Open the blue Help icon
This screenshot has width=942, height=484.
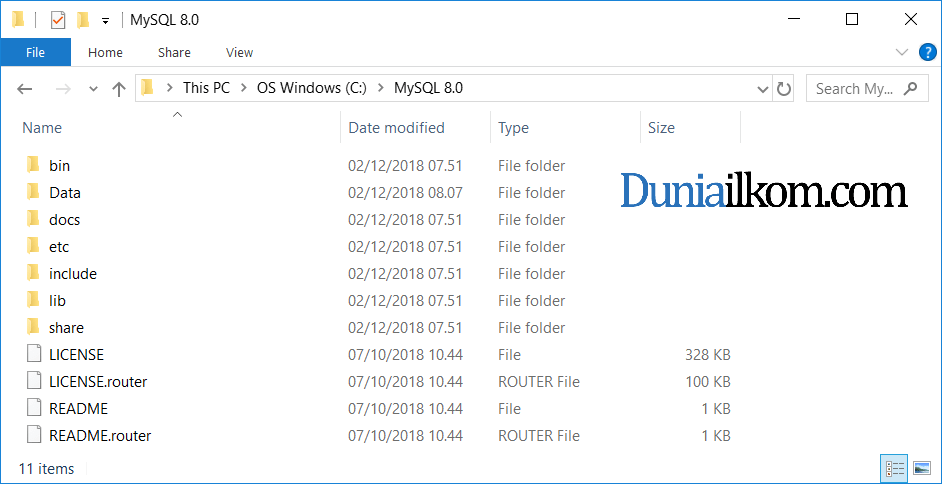click(x=928, y=52)
